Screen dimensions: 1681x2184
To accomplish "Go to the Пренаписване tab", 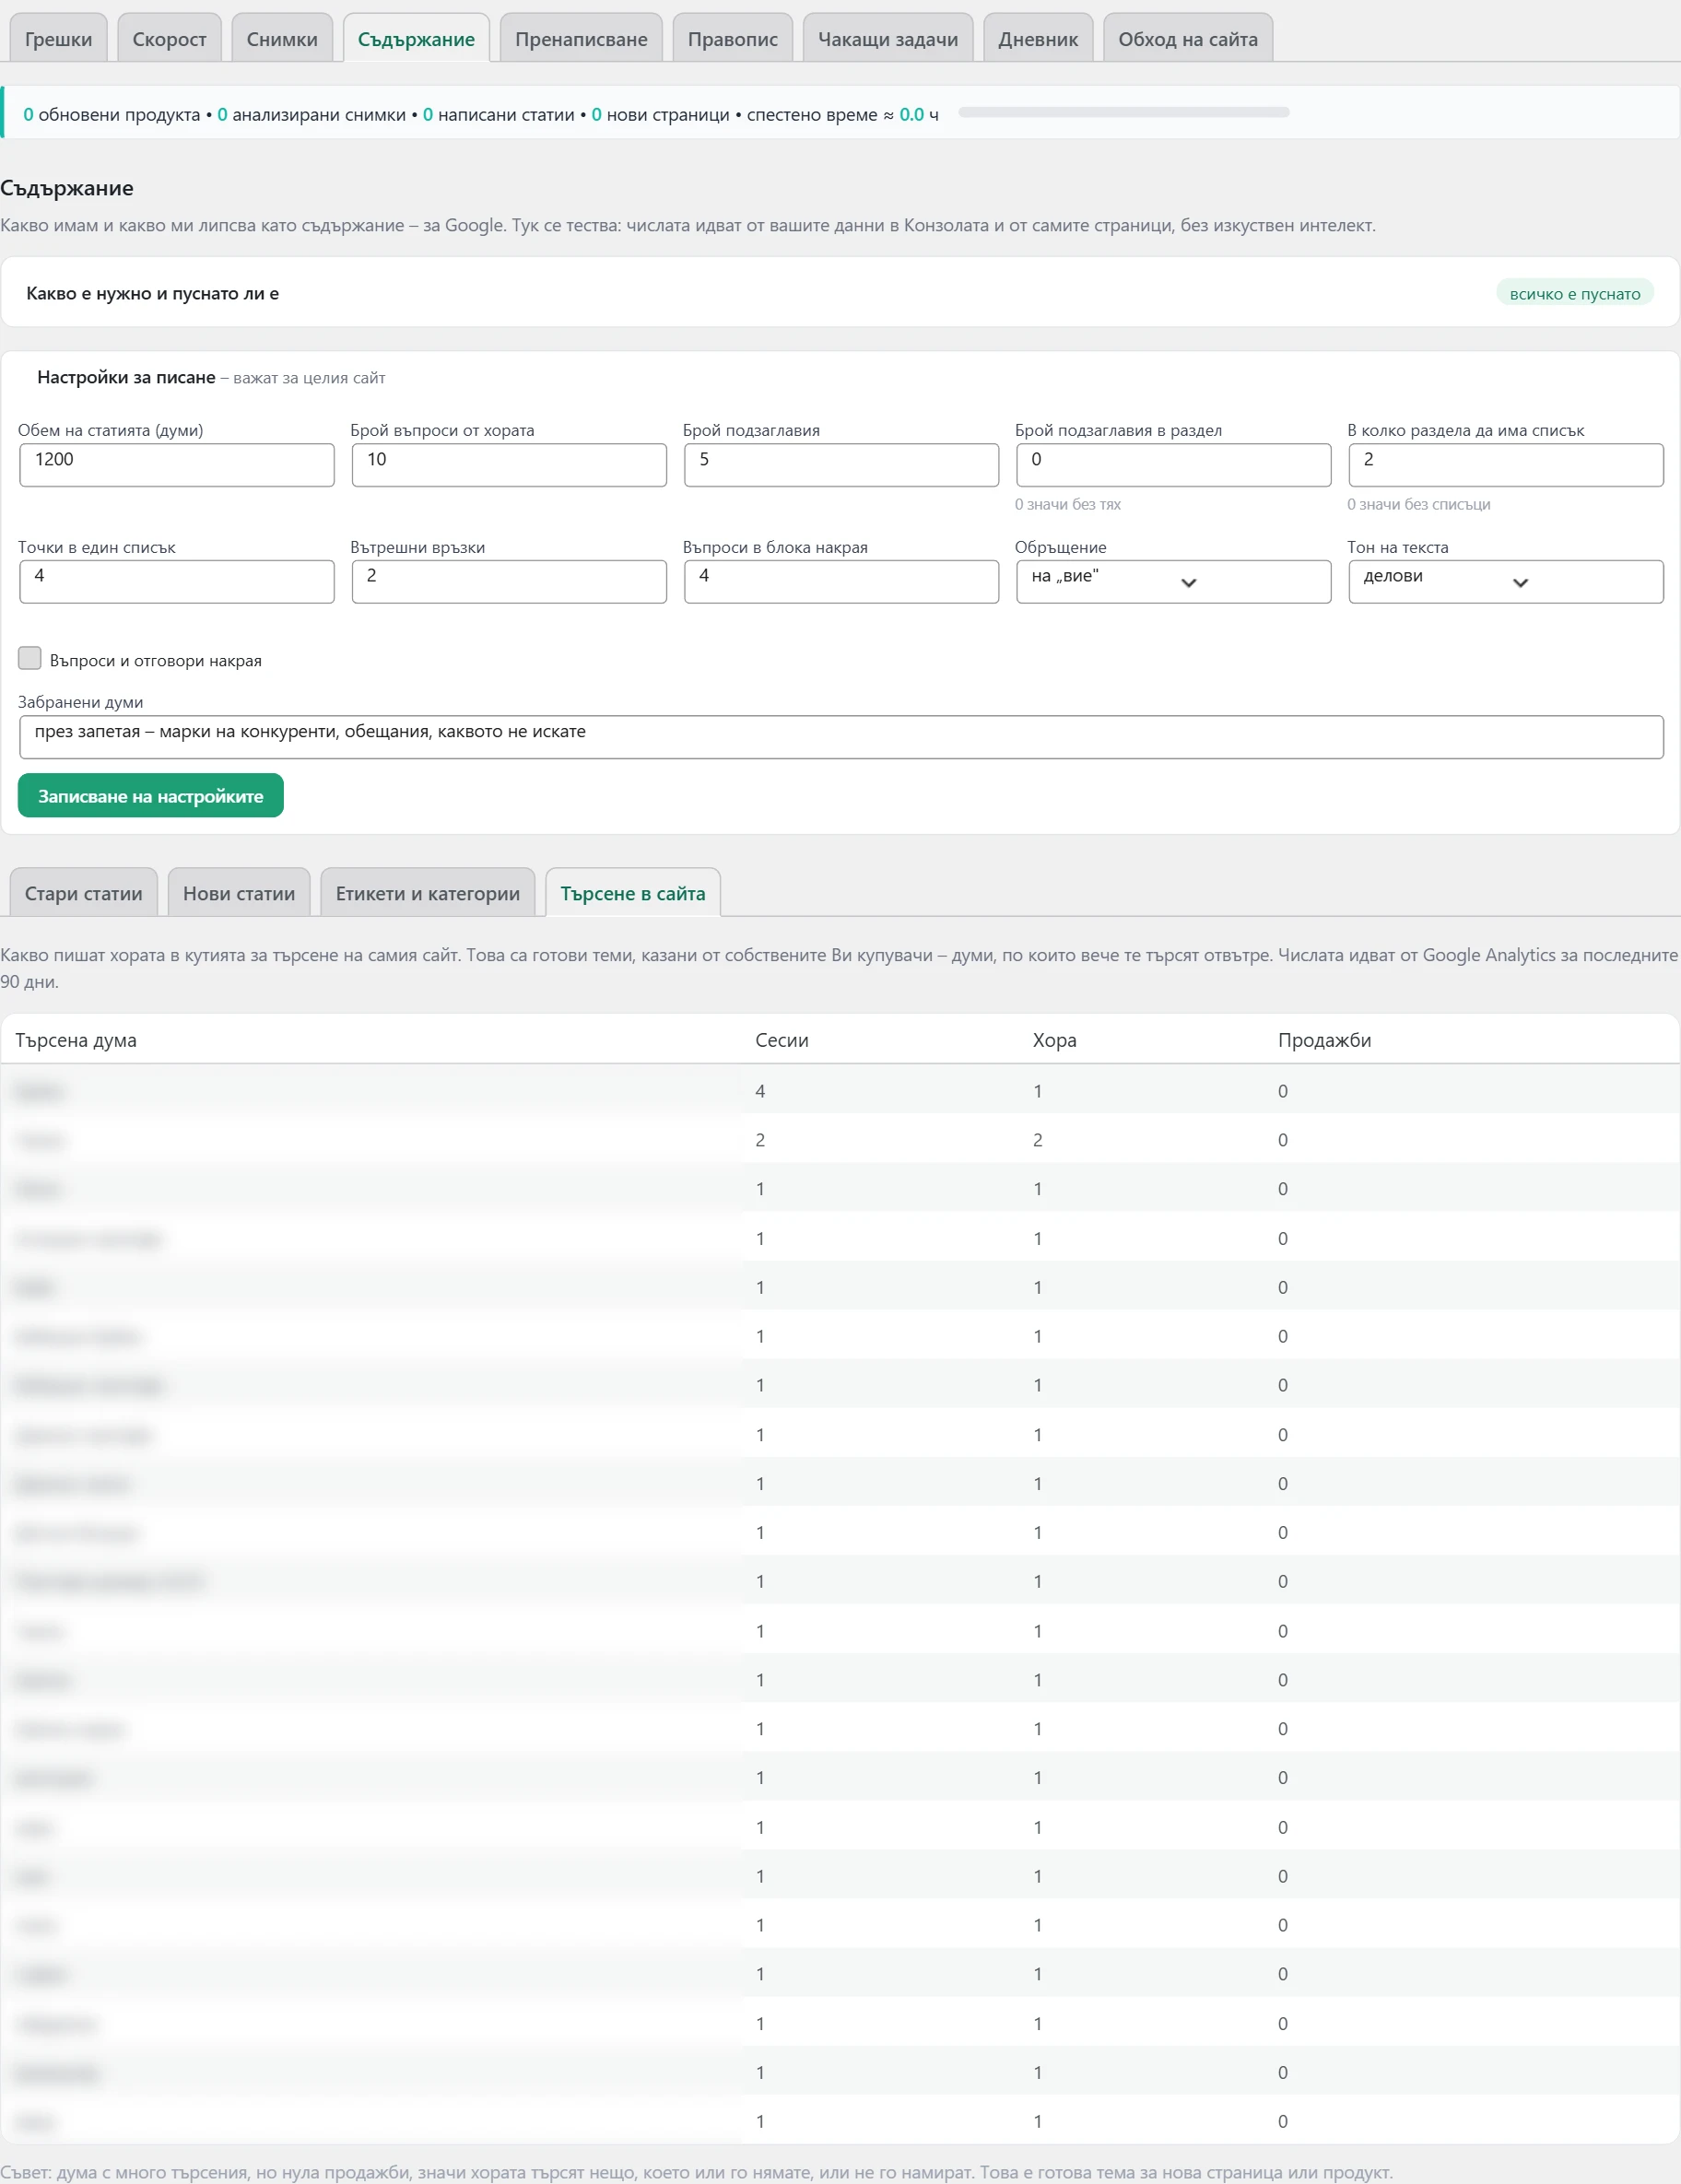I will point(581,38).
